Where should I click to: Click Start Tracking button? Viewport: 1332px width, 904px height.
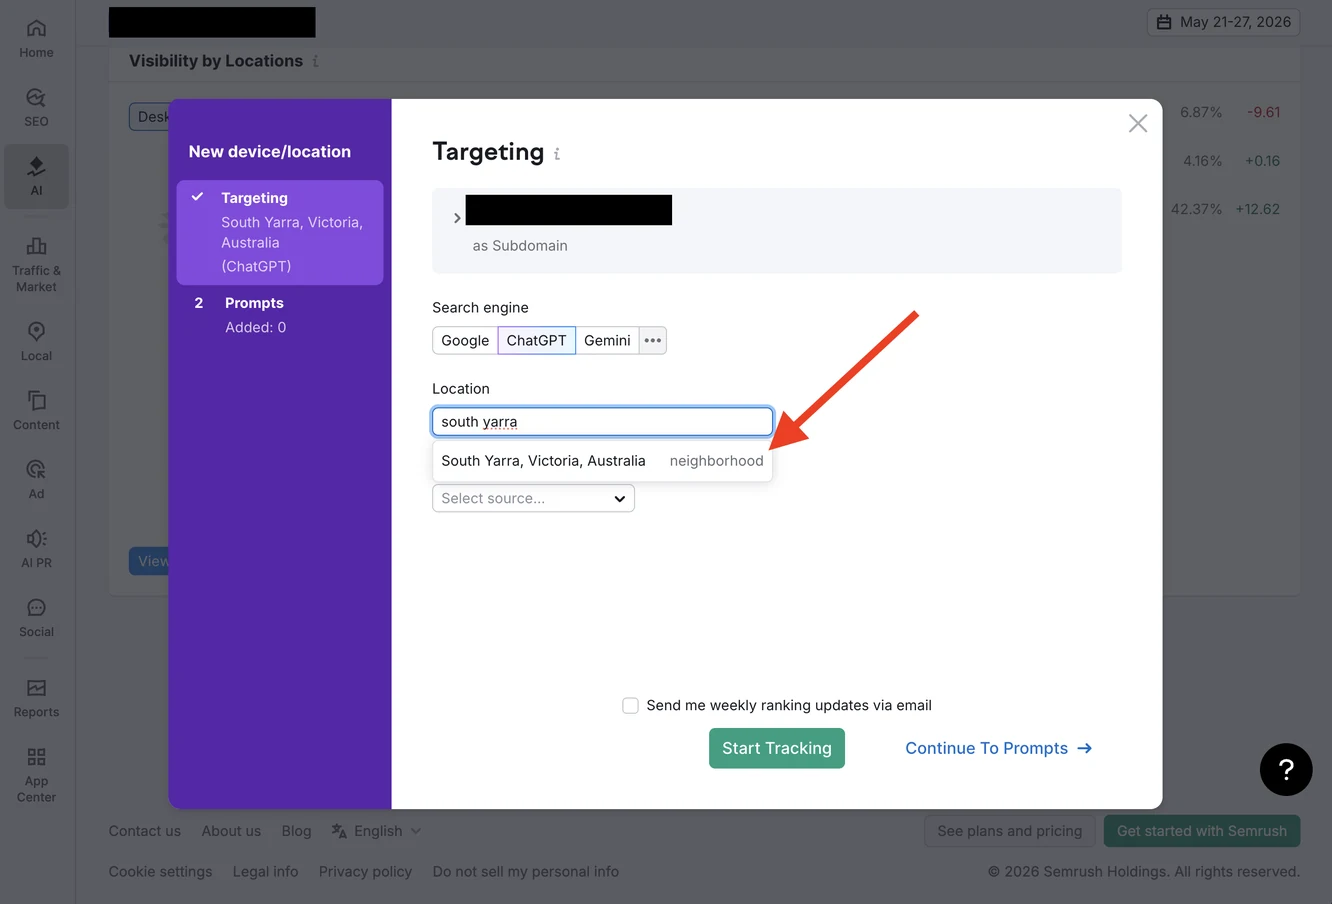coord(777,748)
